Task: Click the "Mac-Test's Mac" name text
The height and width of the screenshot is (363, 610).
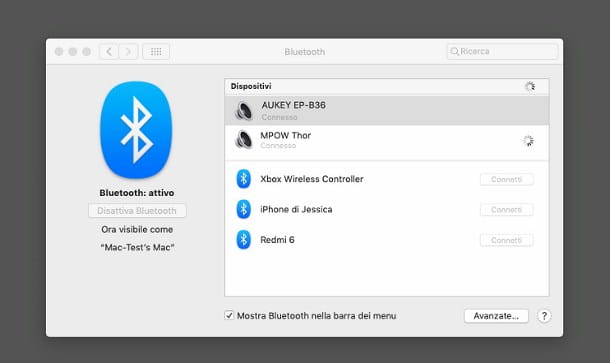Action: [x=137, y=247]
